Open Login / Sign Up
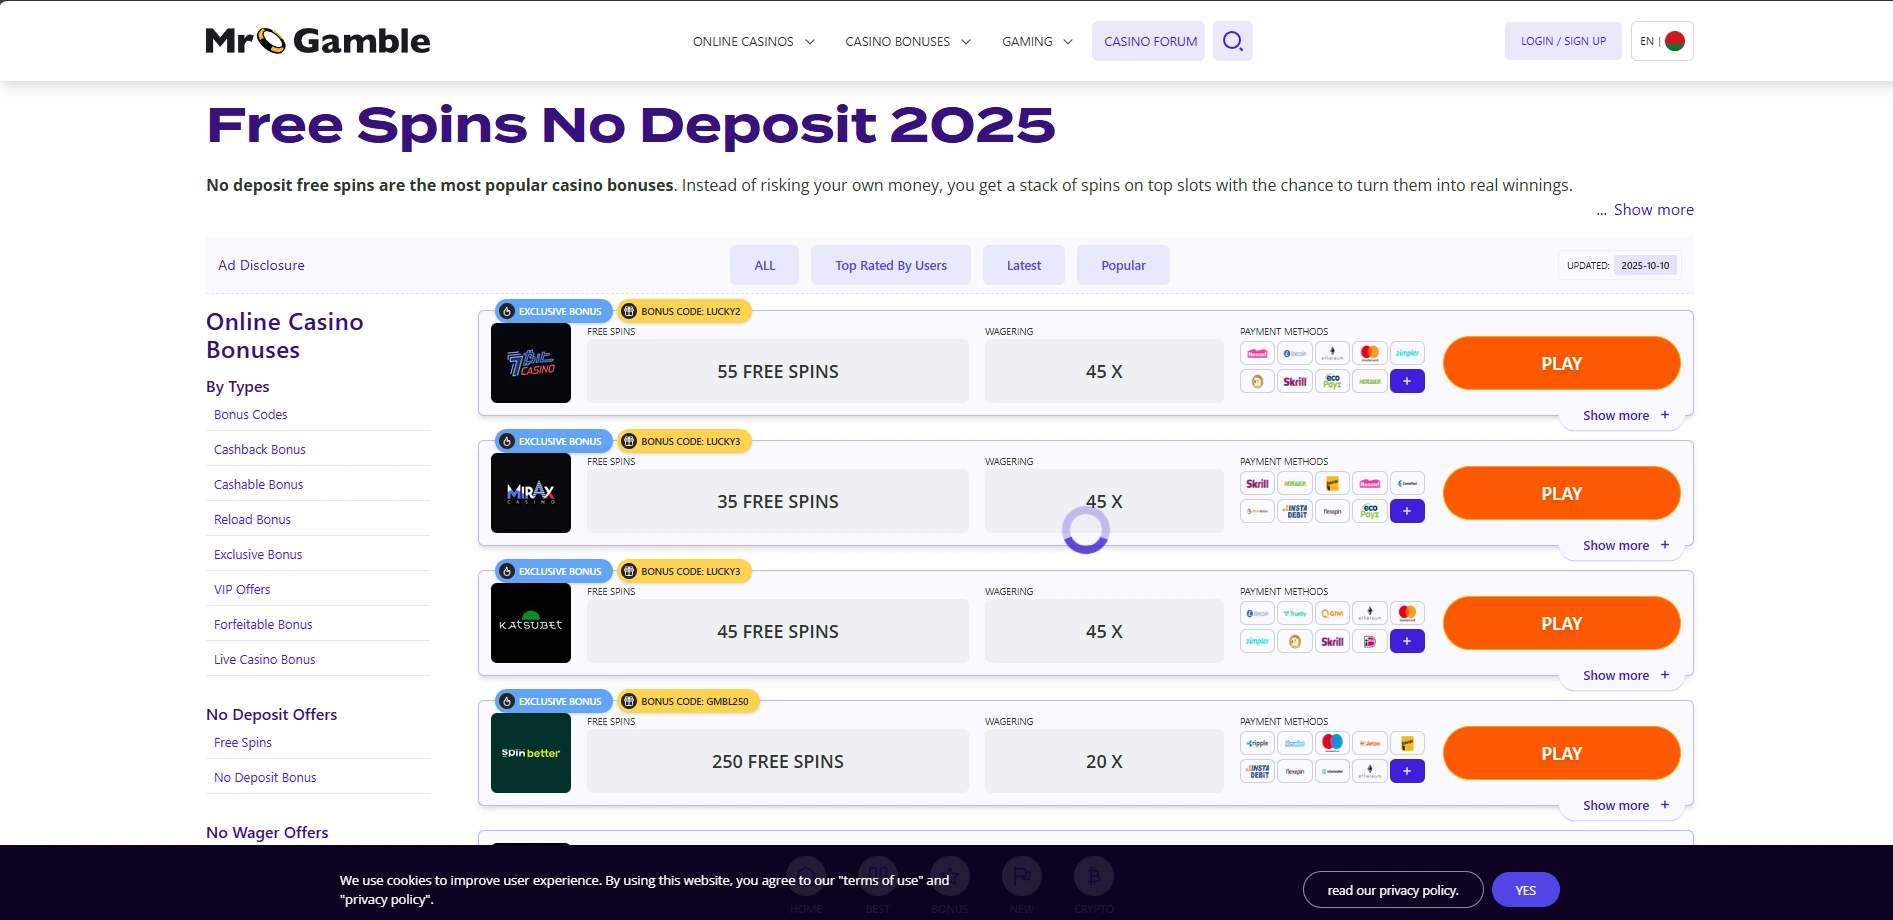Screen dimensions: 1893x920 (1563, 41)
